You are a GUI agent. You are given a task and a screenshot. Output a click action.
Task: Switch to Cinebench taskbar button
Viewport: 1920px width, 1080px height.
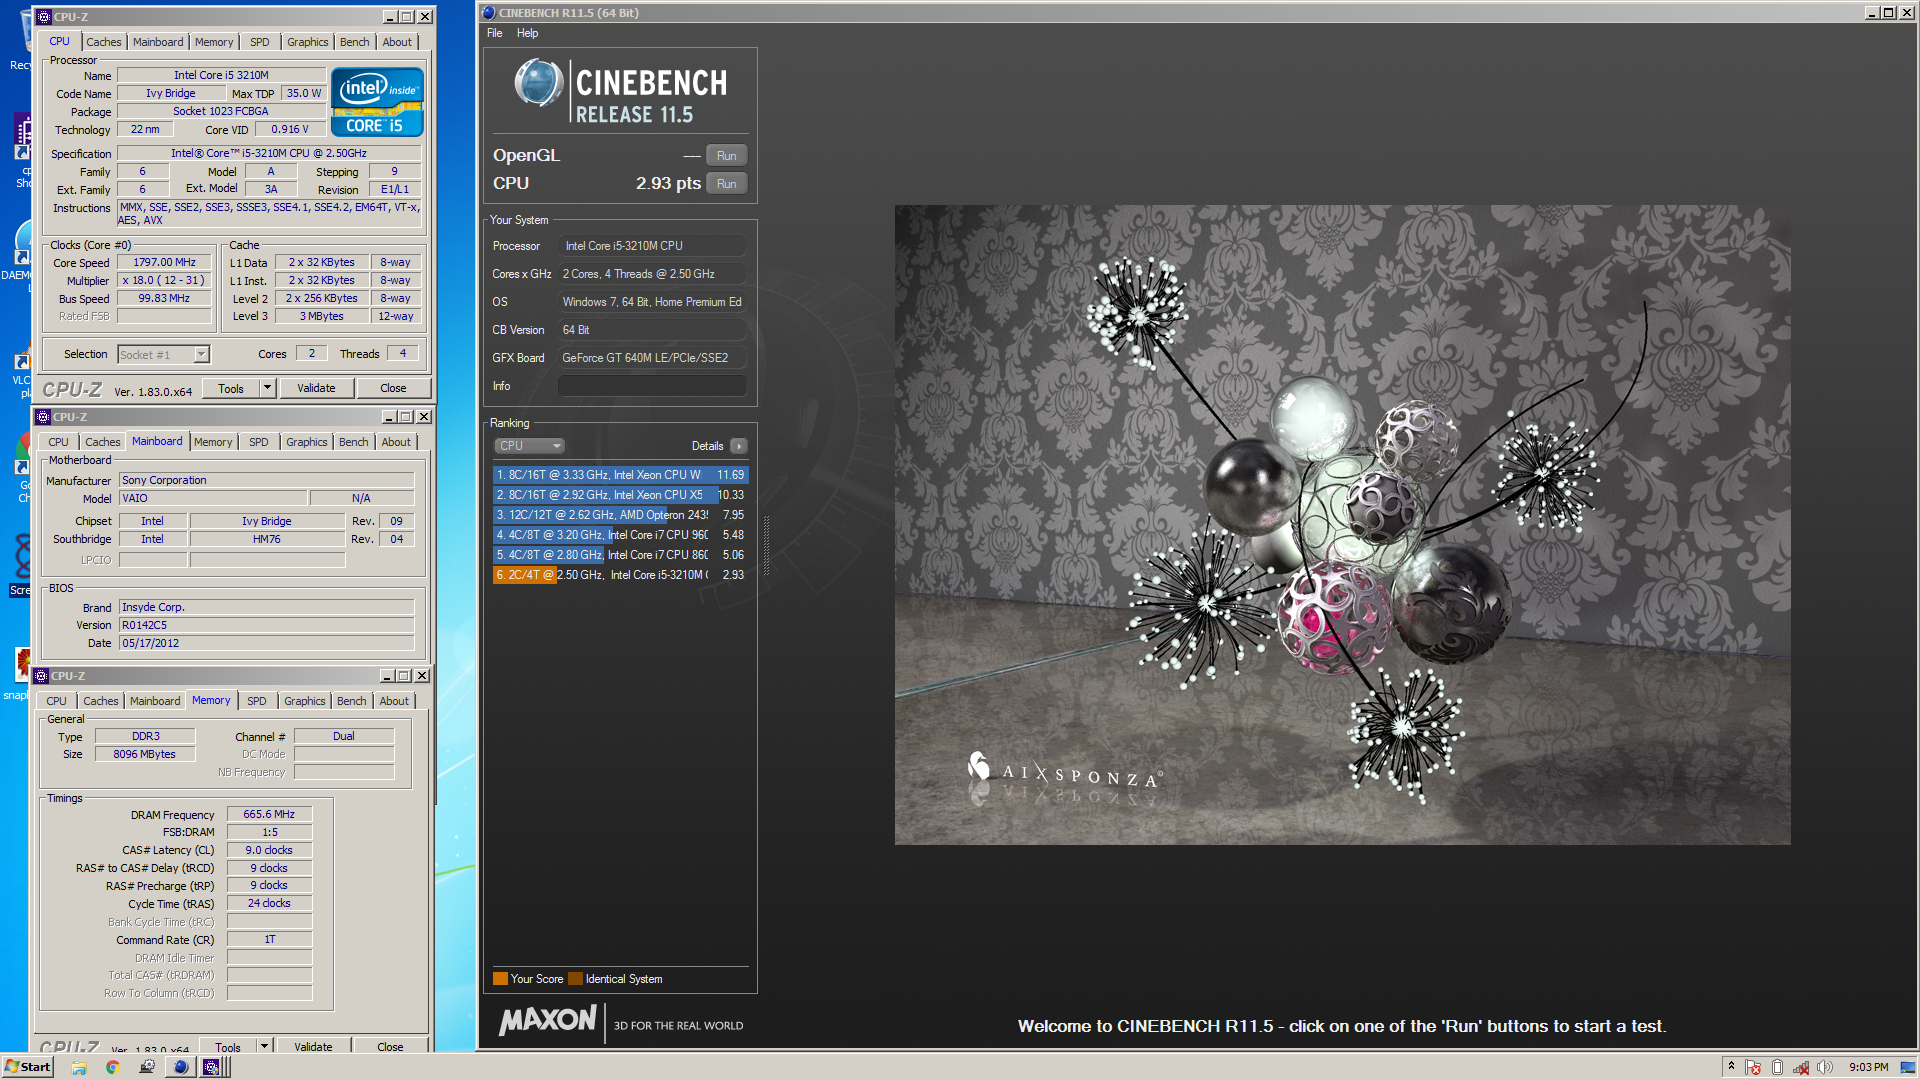pos(180,1067)
